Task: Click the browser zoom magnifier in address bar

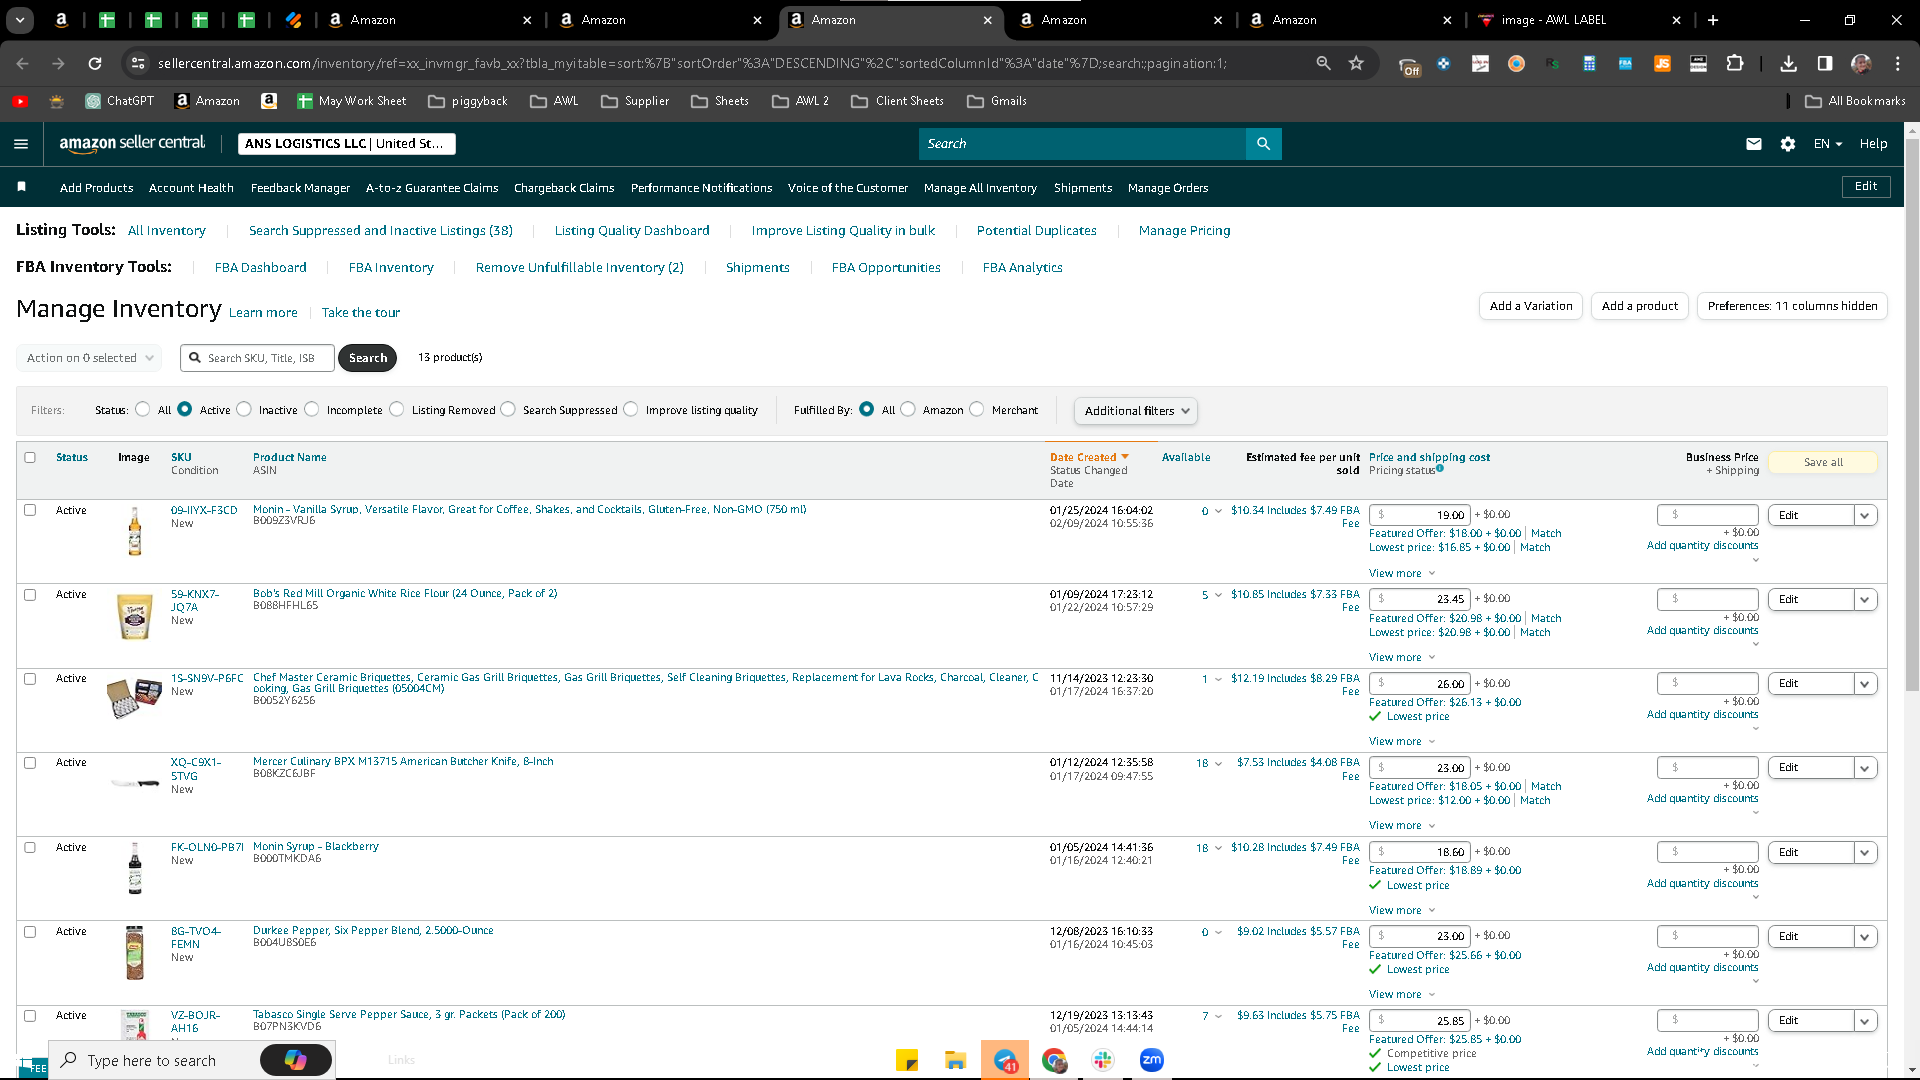Action: (x=1323, y=63)
